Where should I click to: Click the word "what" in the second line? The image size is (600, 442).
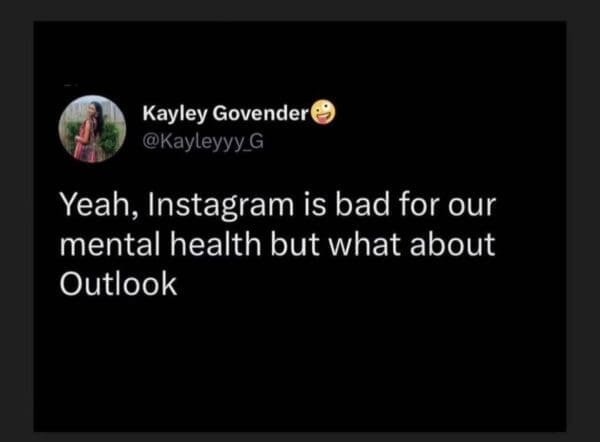[x=365, y=243]
